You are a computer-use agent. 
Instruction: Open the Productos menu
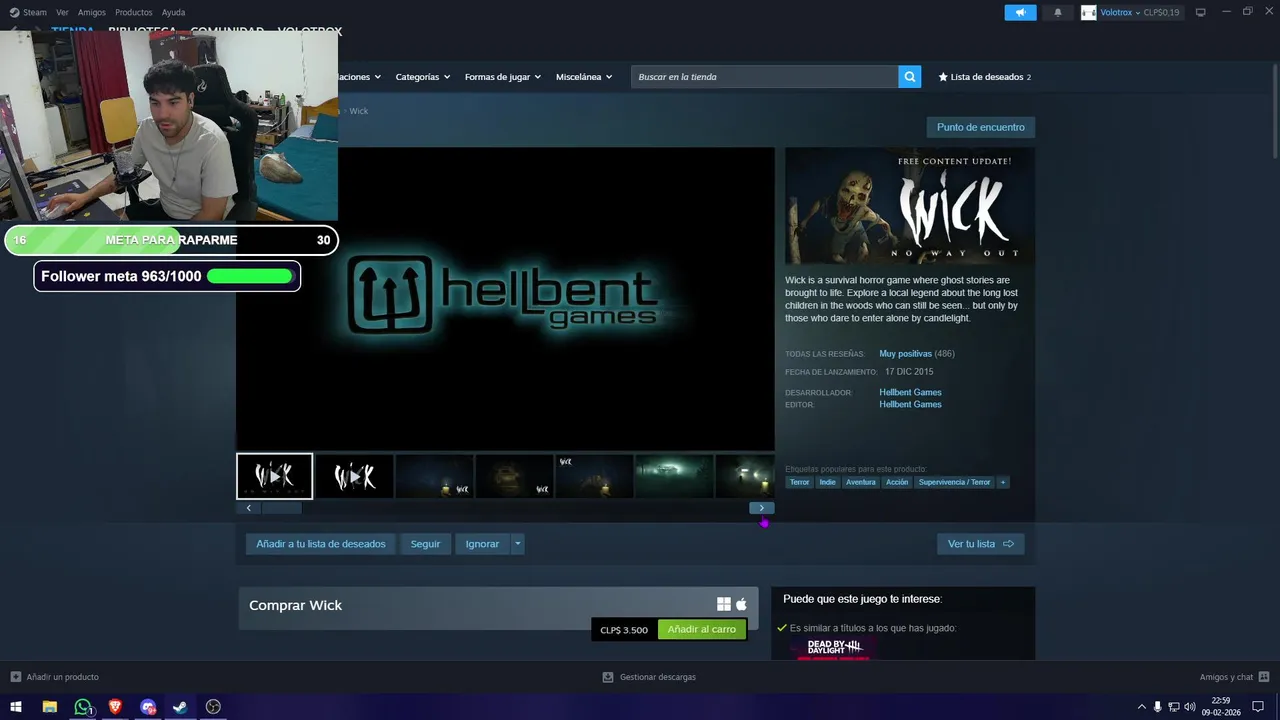[133, 12]
